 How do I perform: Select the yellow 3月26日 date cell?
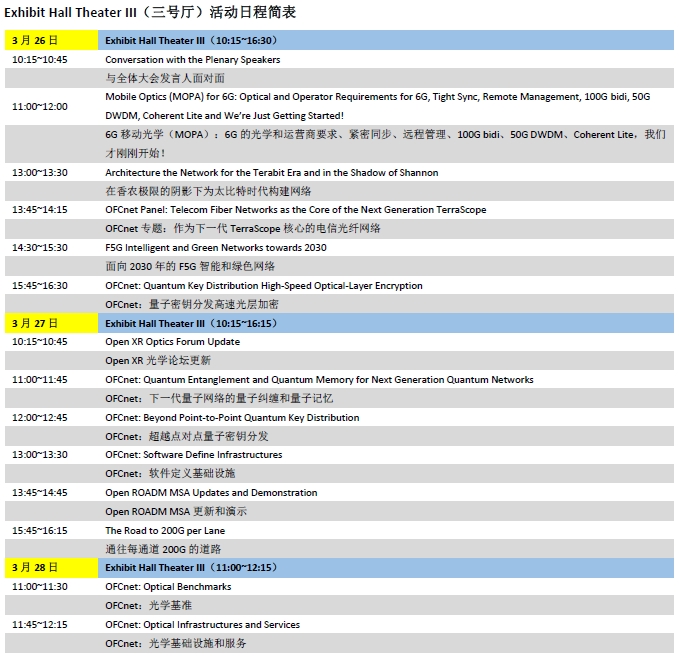click(52, 41)
